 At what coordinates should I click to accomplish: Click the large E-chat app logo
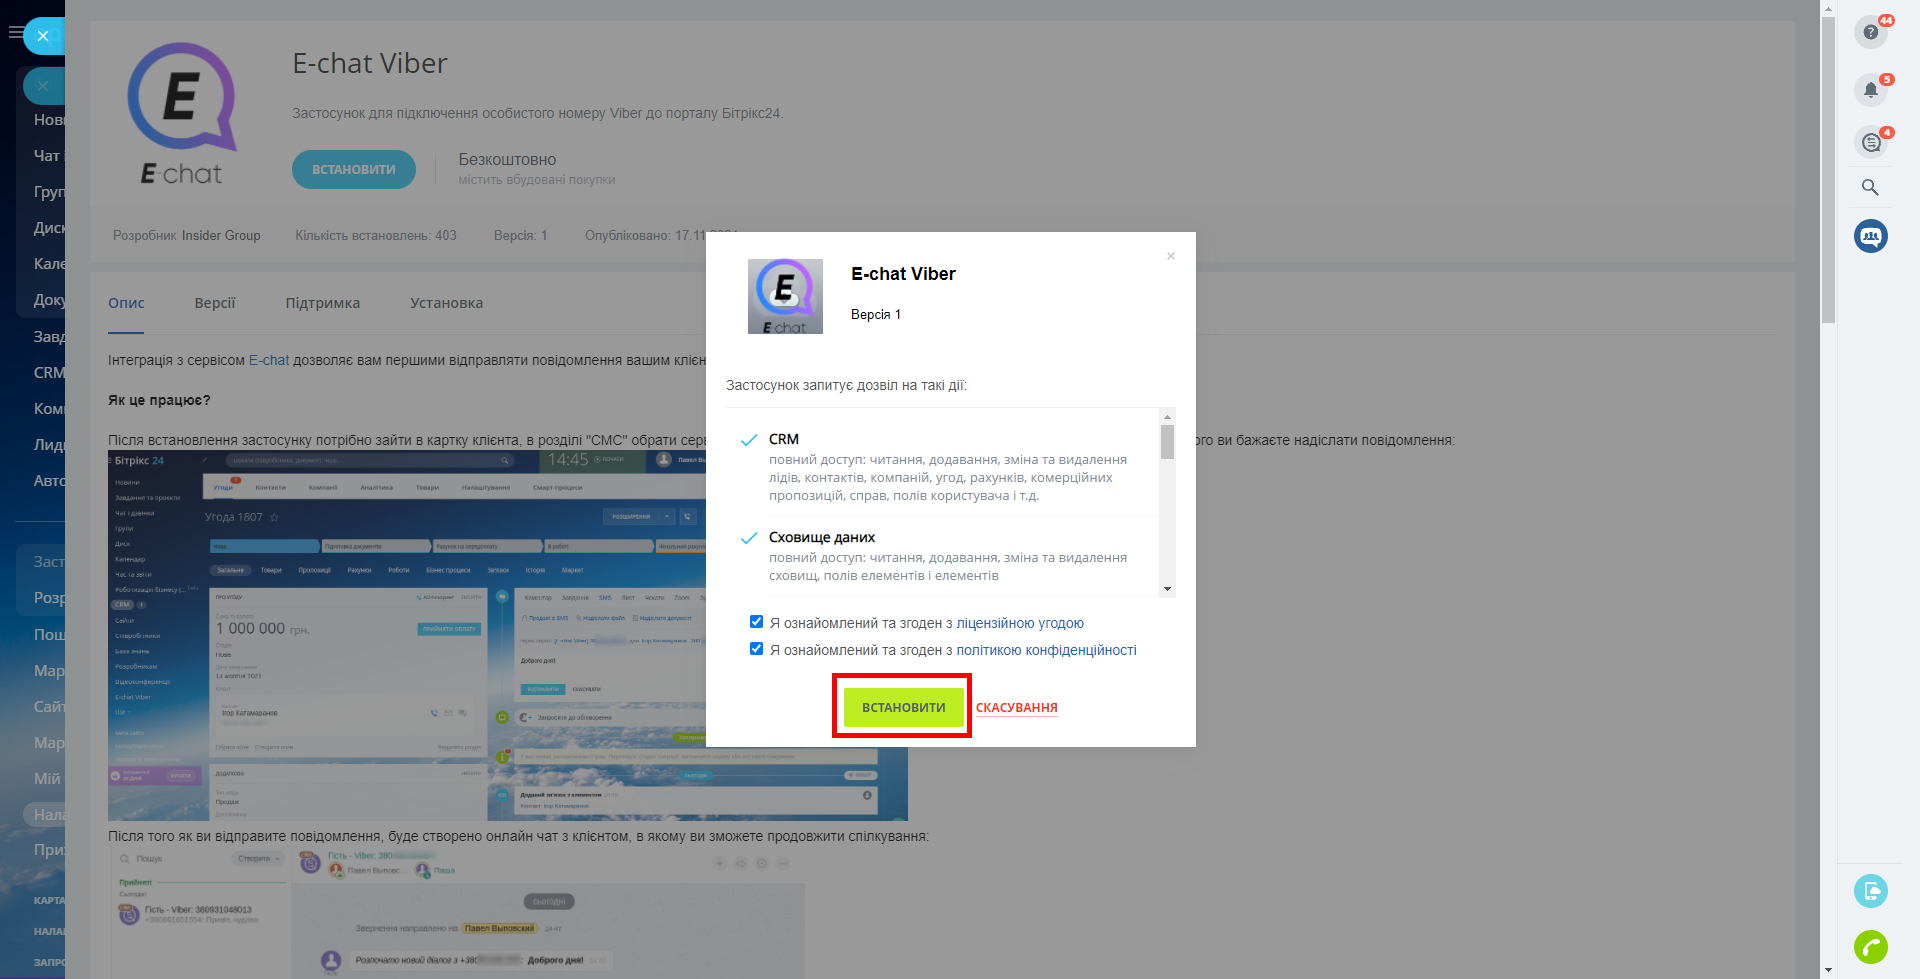pyautogui.click(x=182, y=112)
